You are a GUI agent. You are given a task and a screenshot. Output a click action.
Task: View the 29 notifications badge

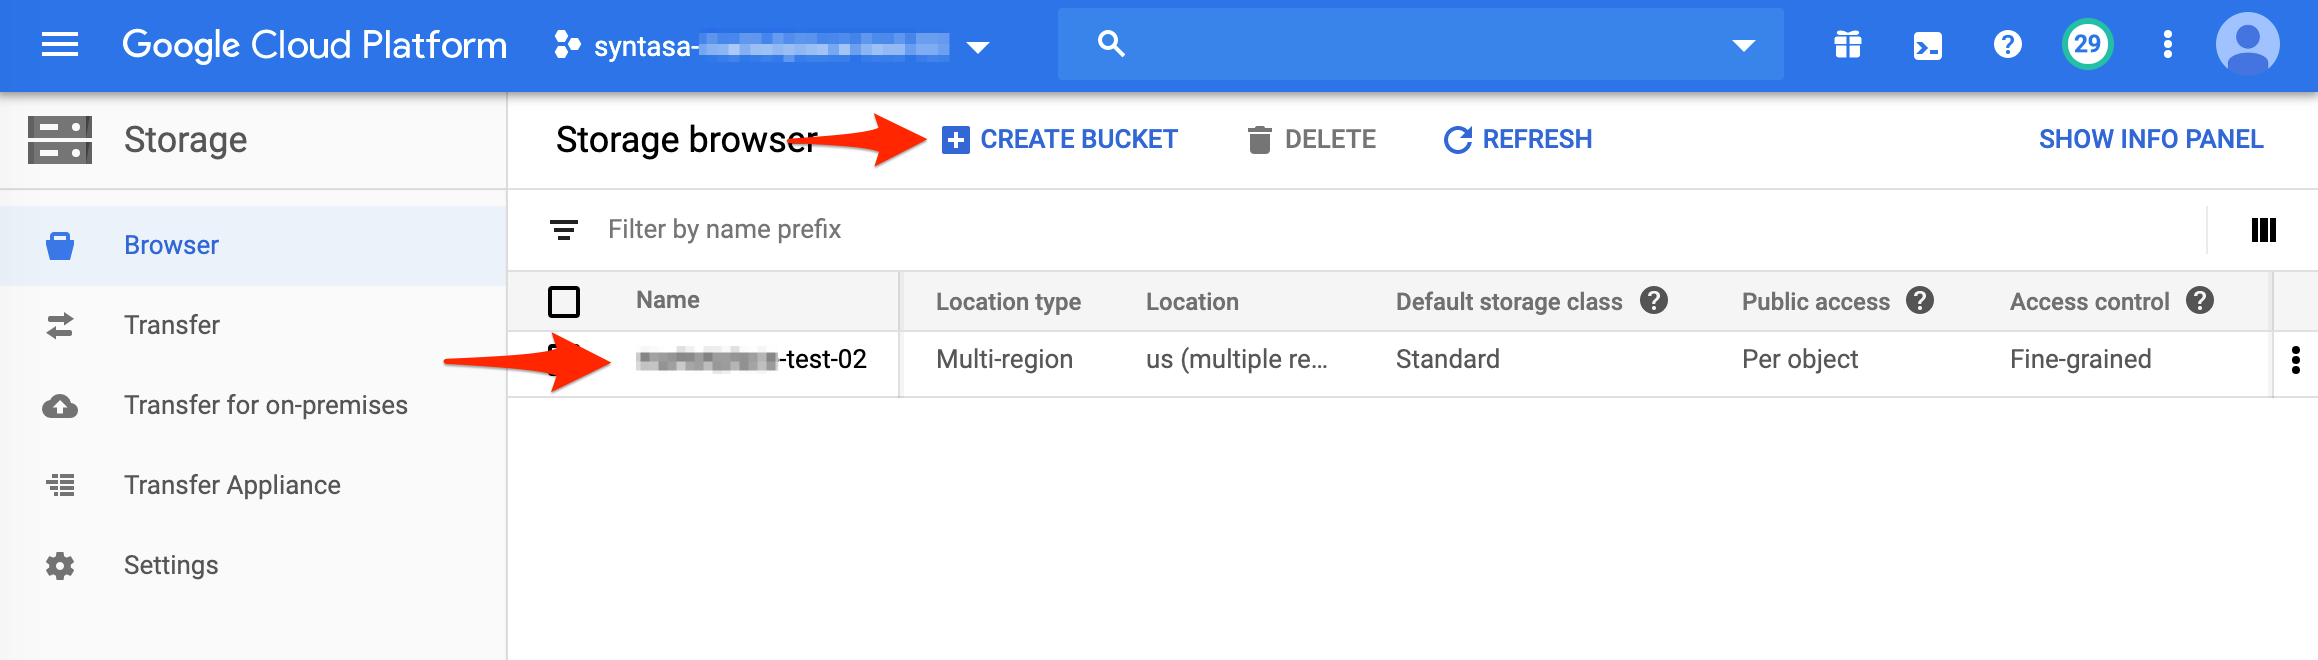click(2087, 45)
